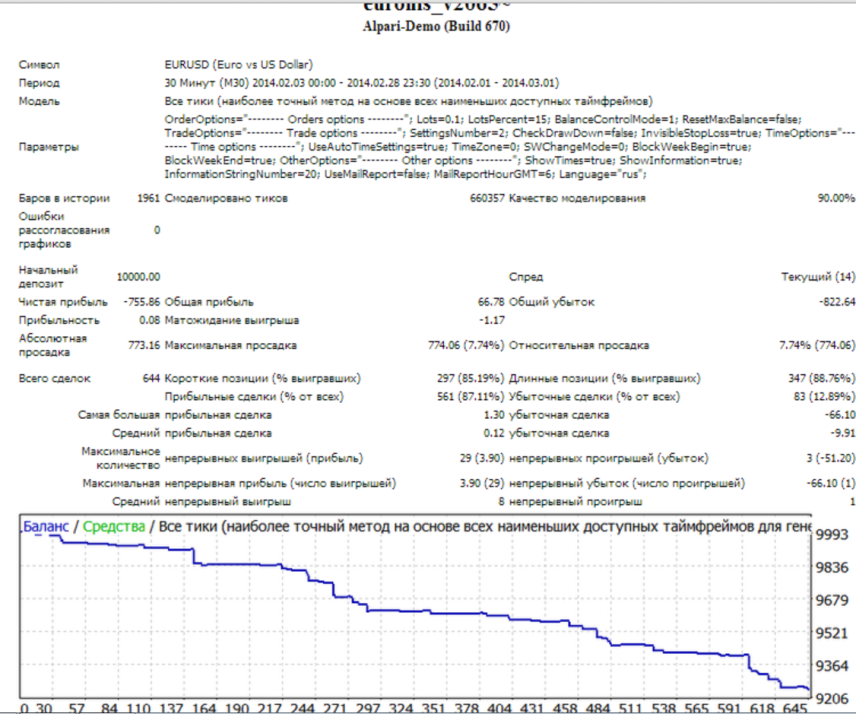The image size is (856, 714).
Task: Click the Параметры label
Action: tap(48, 147)
